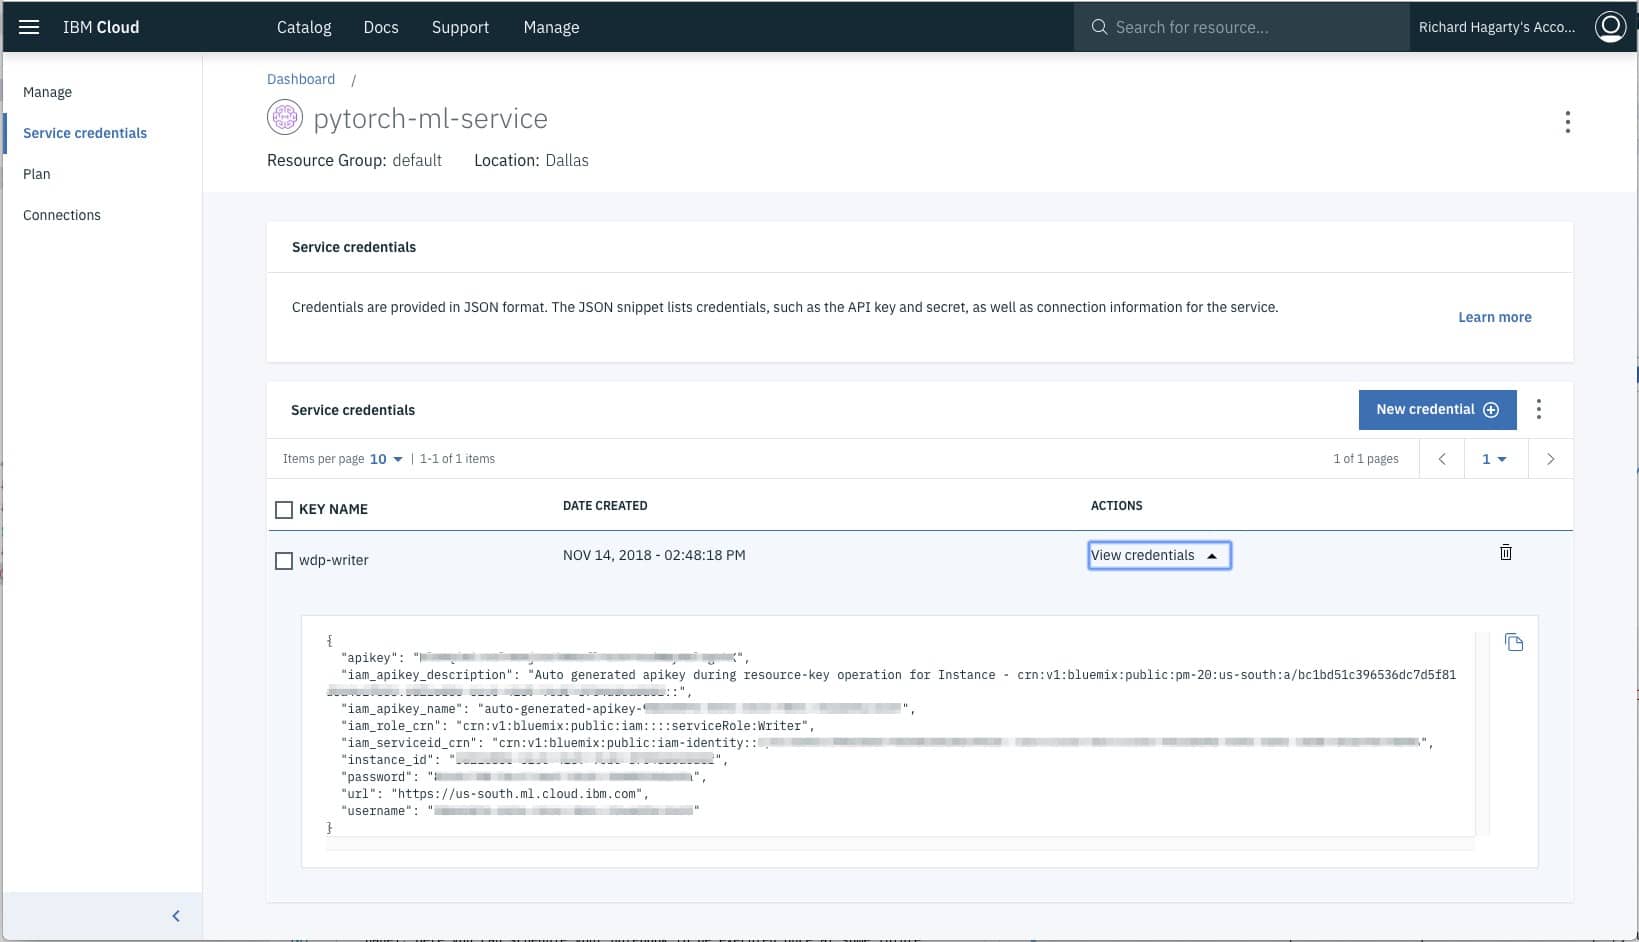1639x942 pixels.
Task: Click the New credential button
Action: (x=1436, y=409)
